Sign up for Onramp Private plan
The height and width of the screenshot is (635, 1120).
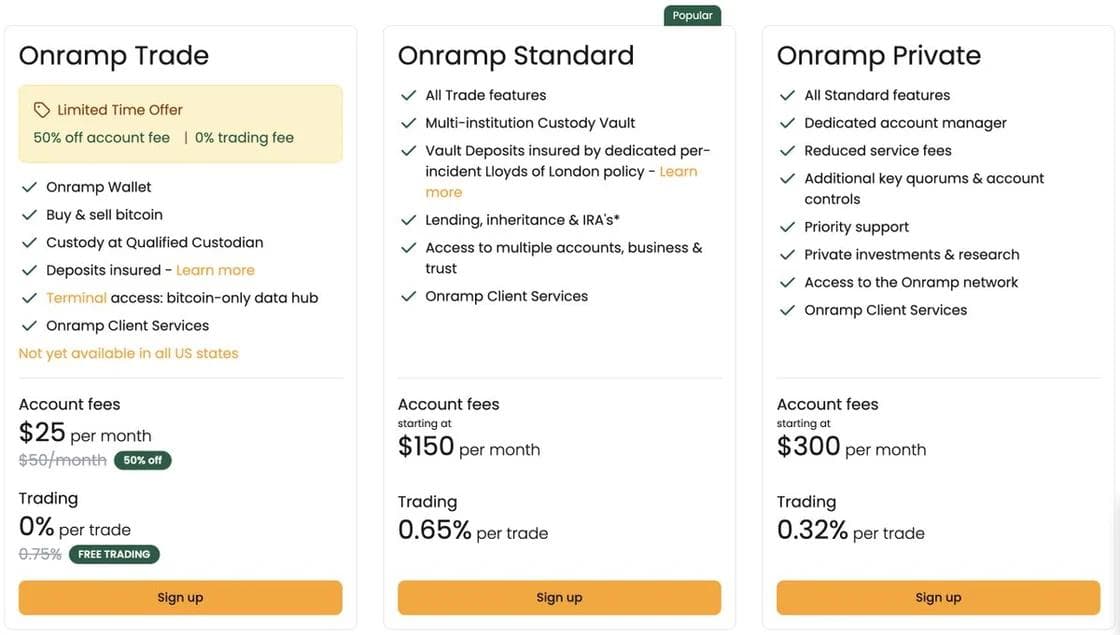(938, 598)
